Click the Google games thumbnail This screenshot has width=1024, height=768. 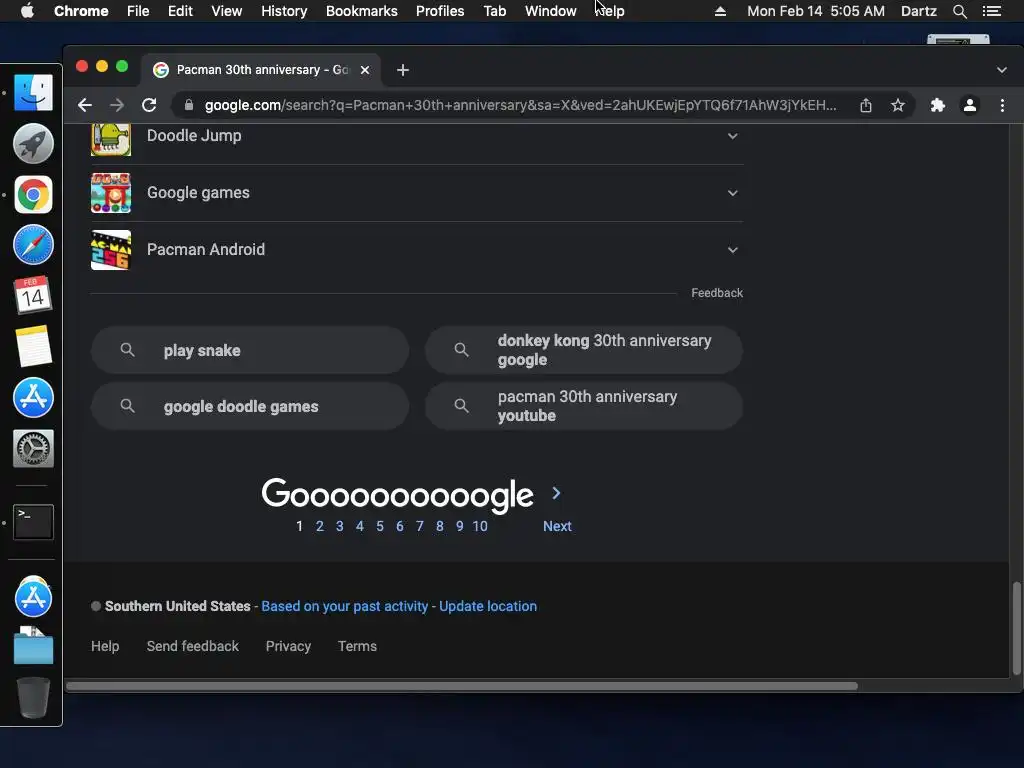[x=111, y=193]
